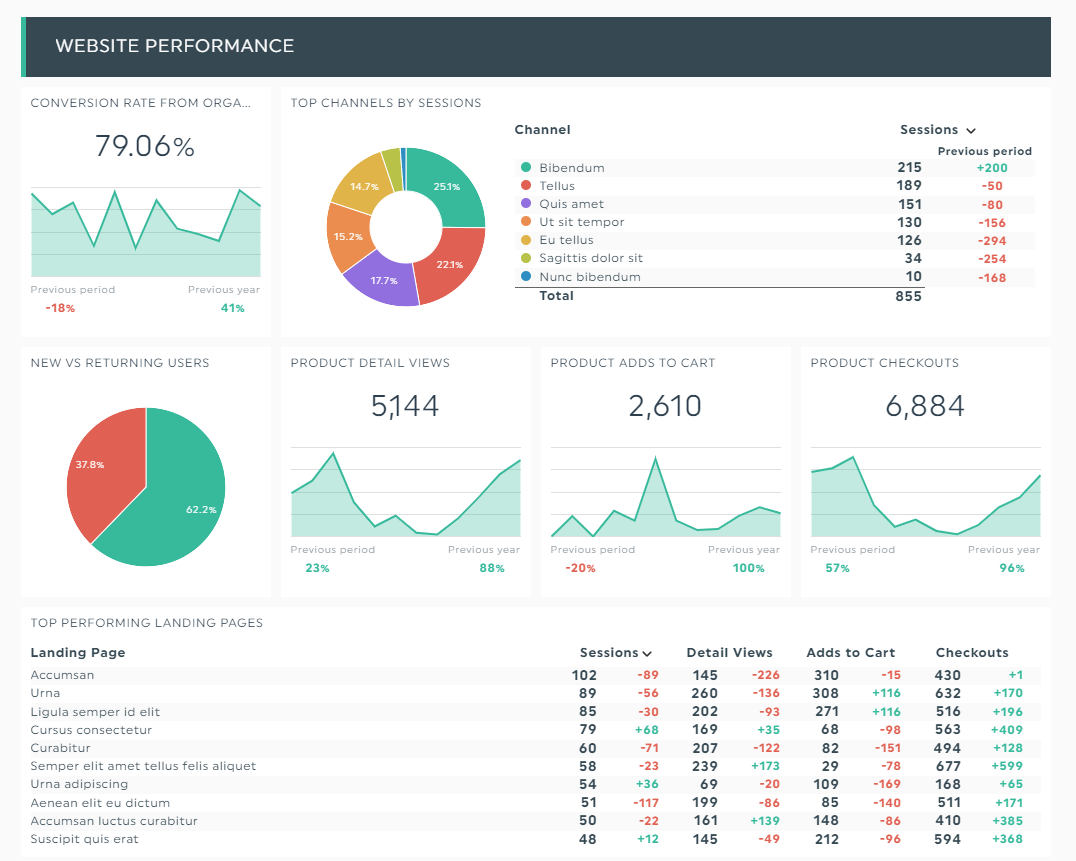The height and width of the screenshot is (861, 1076).
Task: Click the Suscipit quis erat row
Action: coord(535,839)
